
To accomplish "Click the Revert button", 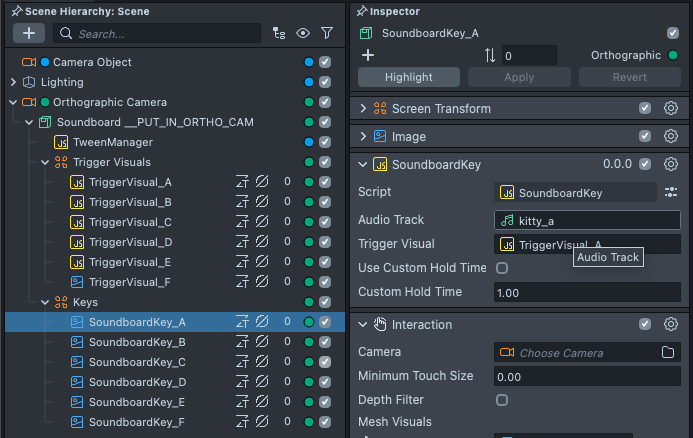I will 630,77.
